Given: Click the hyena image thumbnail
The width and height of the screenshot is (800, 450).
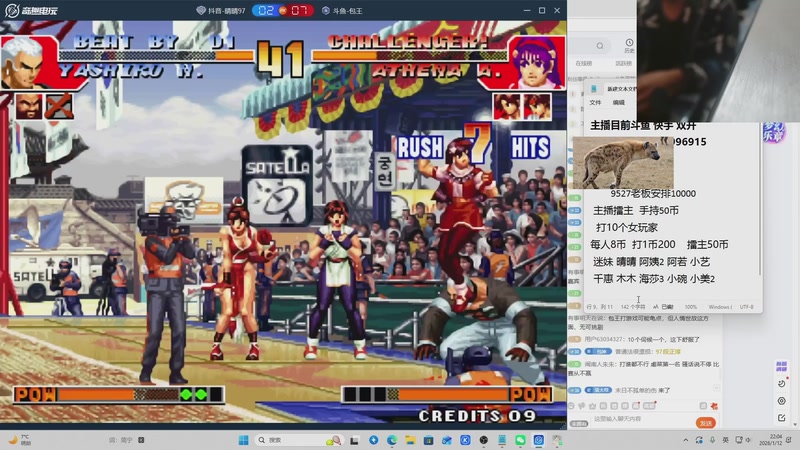Looking at the screenshot, I should point(623,163).
